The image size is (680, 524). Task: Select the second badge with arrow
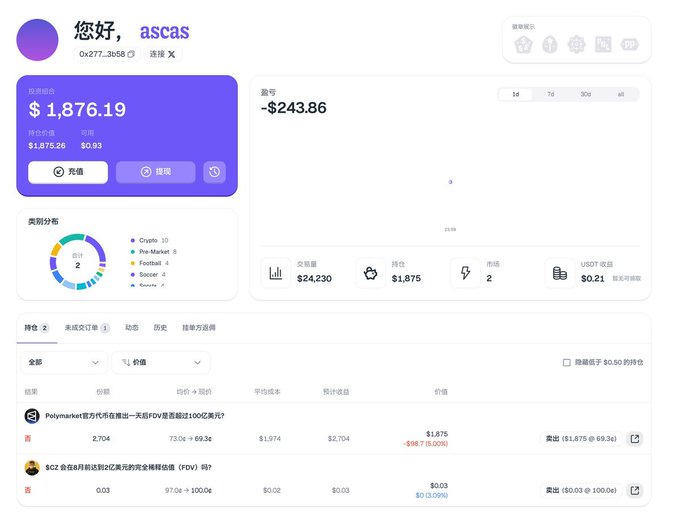pos(550,44)
